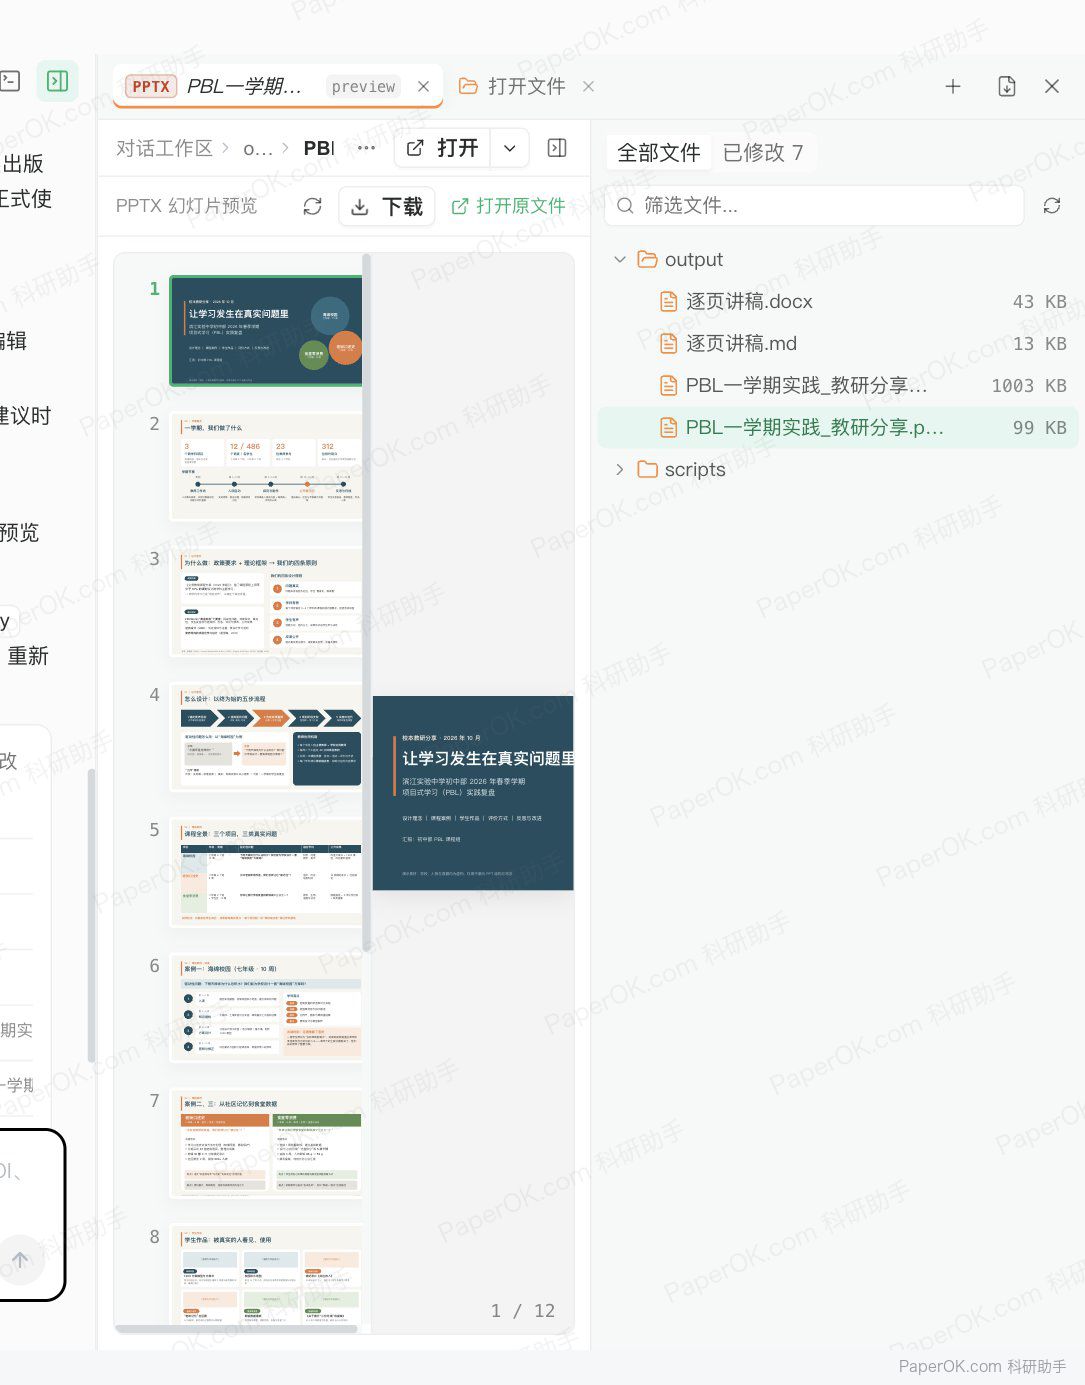Toggle the green side panel icon
Image resolution: width=1085 pixels, height=1385 pixels.
[57, 81]
